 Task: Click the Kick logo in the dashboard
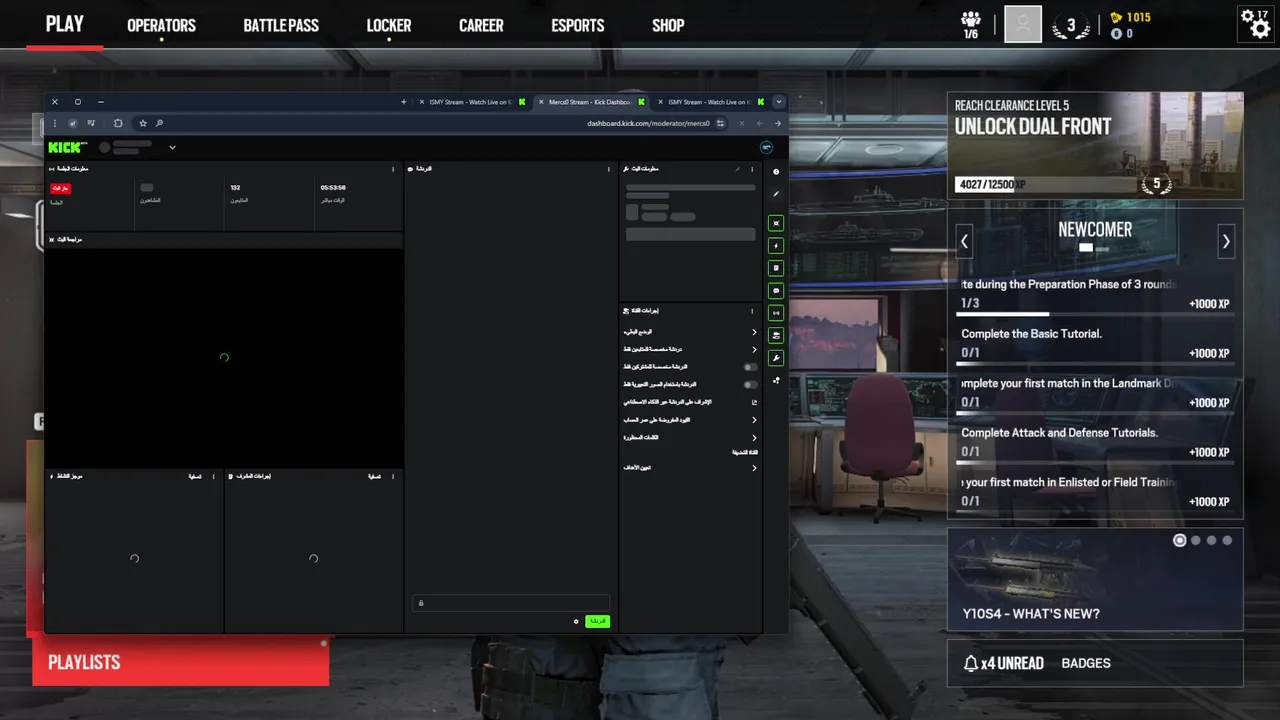coord(68,147)
